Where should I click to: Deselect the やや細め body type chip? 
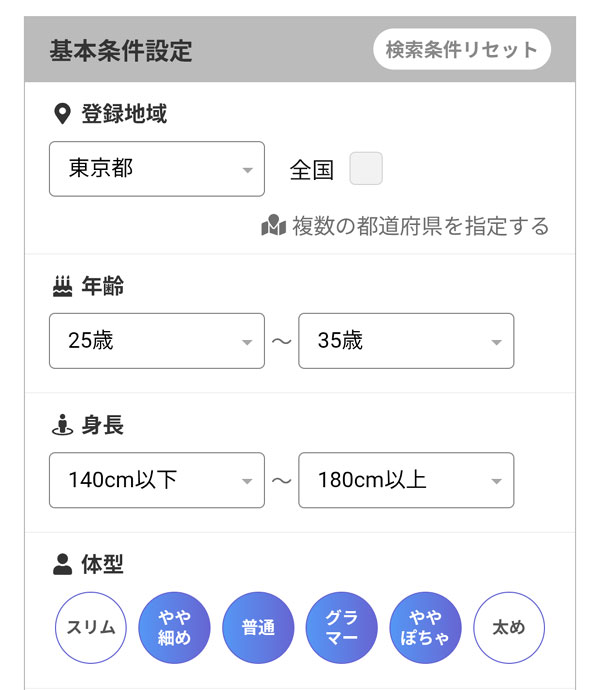point(174,629)
